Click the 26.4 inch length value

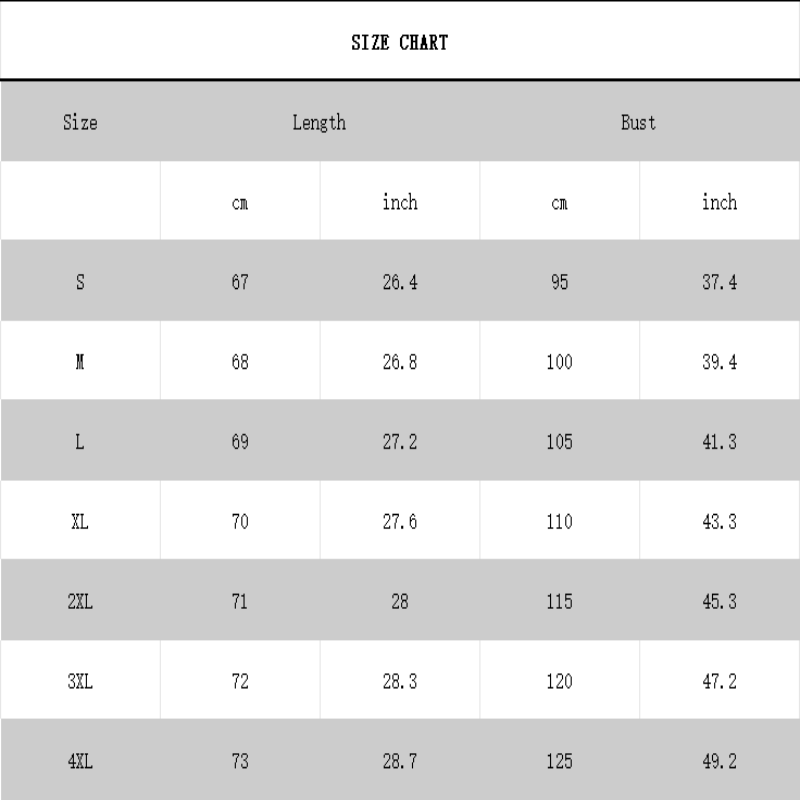pos(400,283)
